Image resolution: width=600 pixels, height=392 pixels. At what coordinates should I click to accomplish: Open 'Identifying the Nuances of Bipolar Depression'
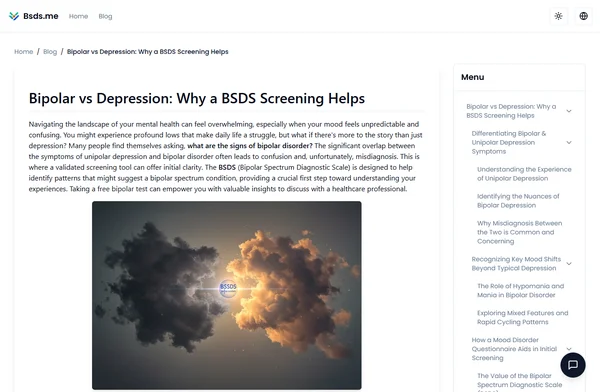pos(518,201)
